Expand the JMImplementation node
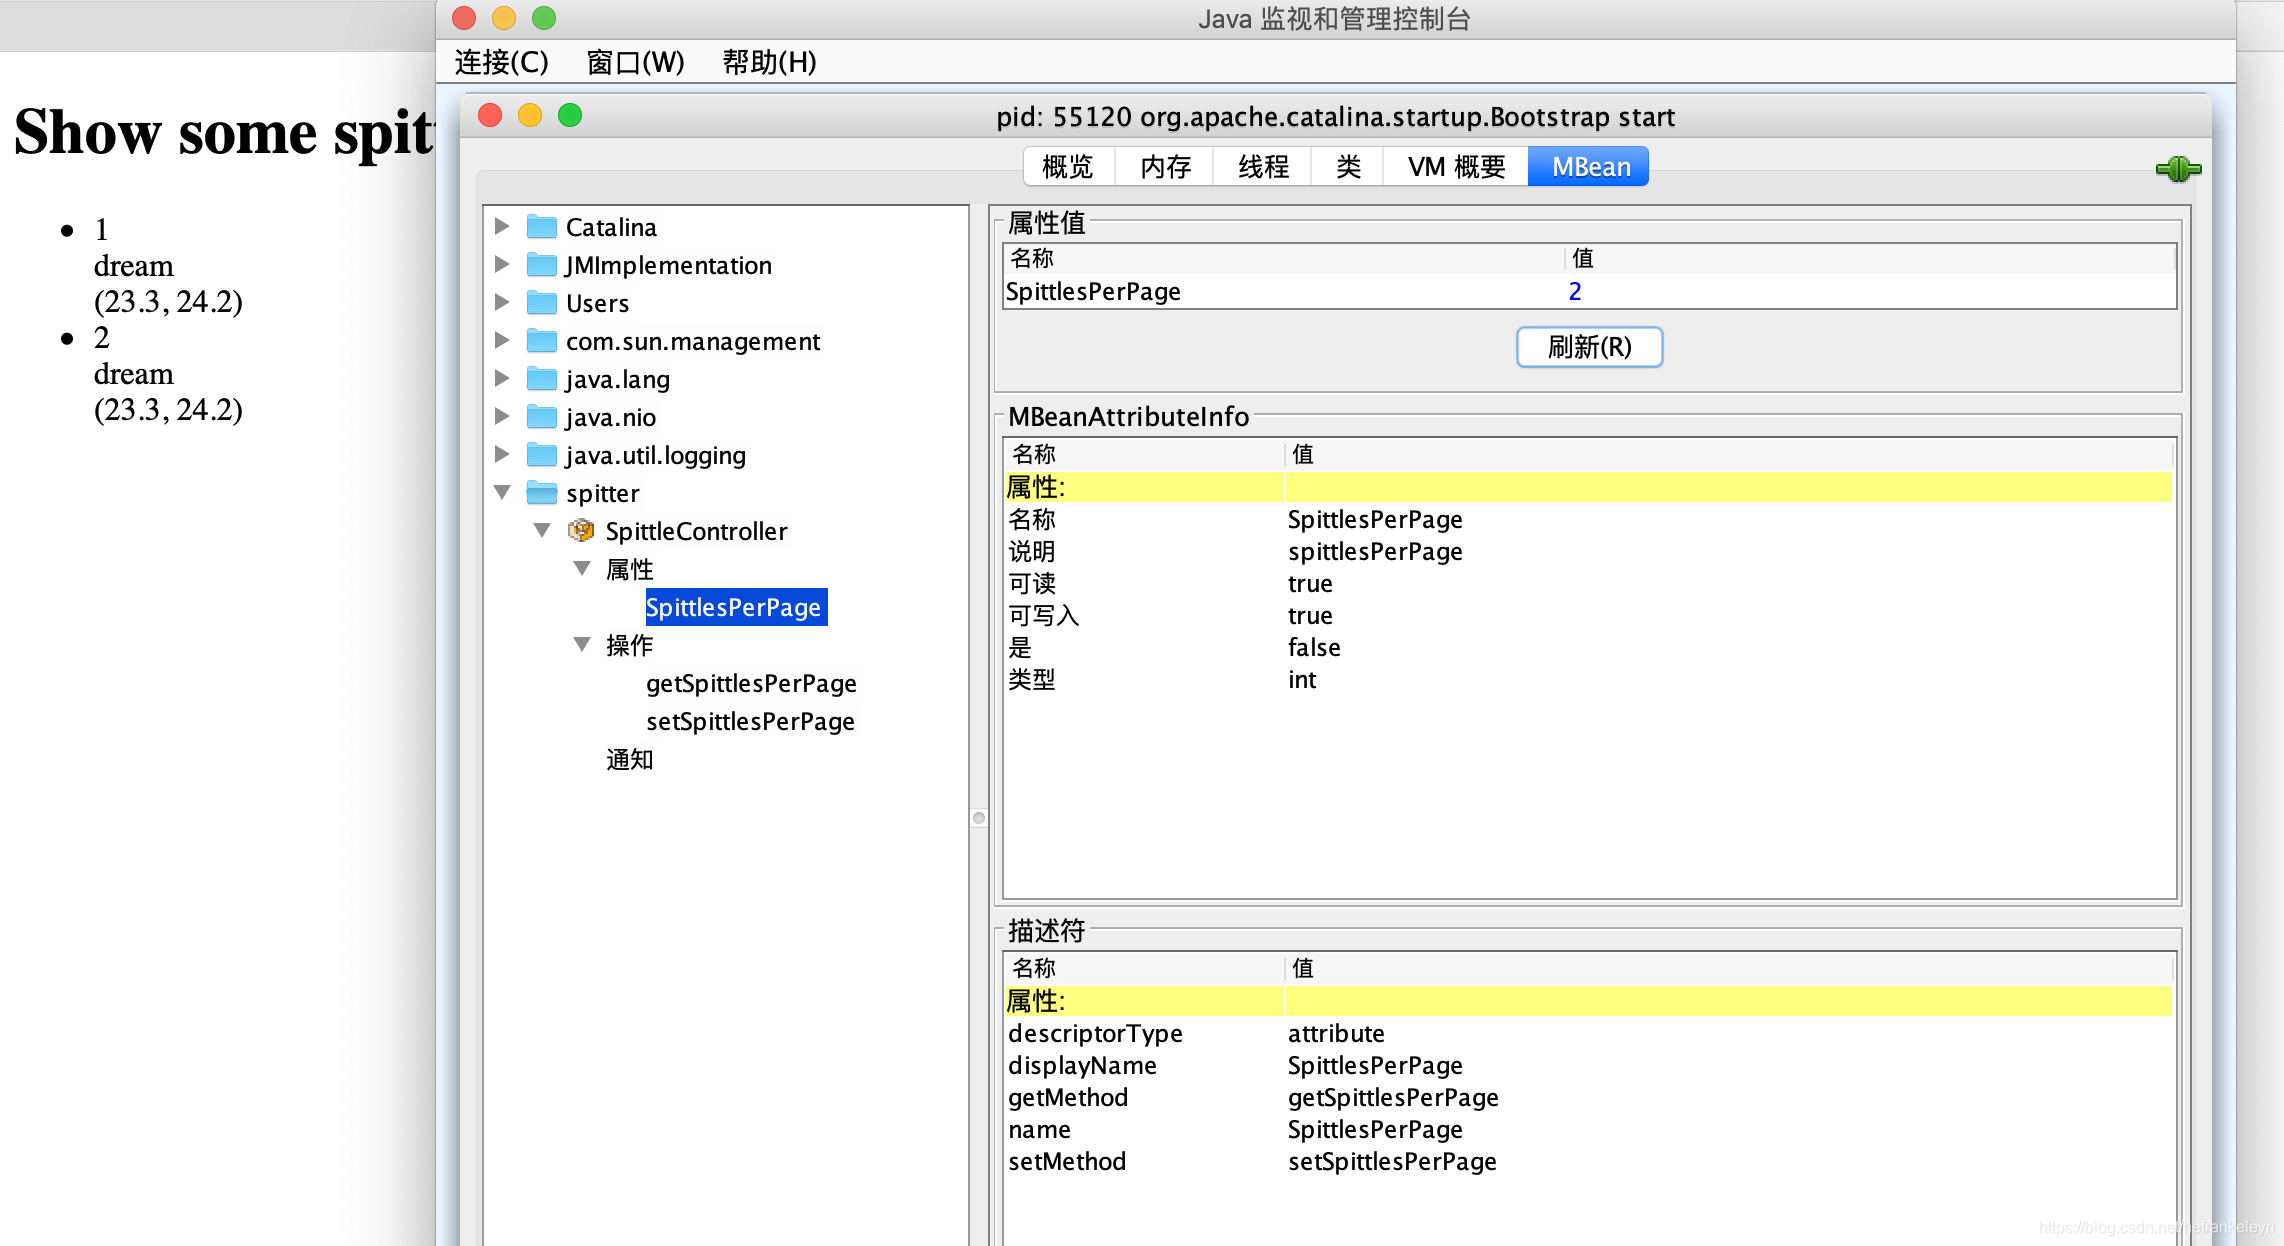2284x1246 pixels. [x=501, y=264]
